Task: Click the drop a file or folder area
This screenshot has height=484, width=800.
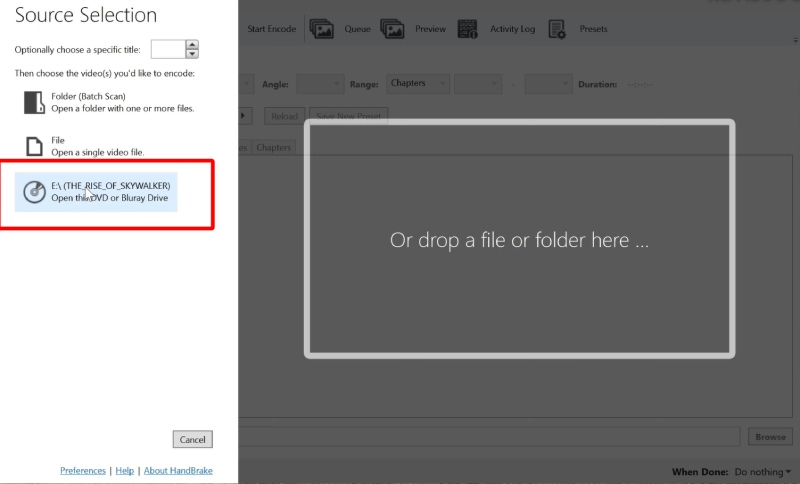Action: tap(519, 239)
